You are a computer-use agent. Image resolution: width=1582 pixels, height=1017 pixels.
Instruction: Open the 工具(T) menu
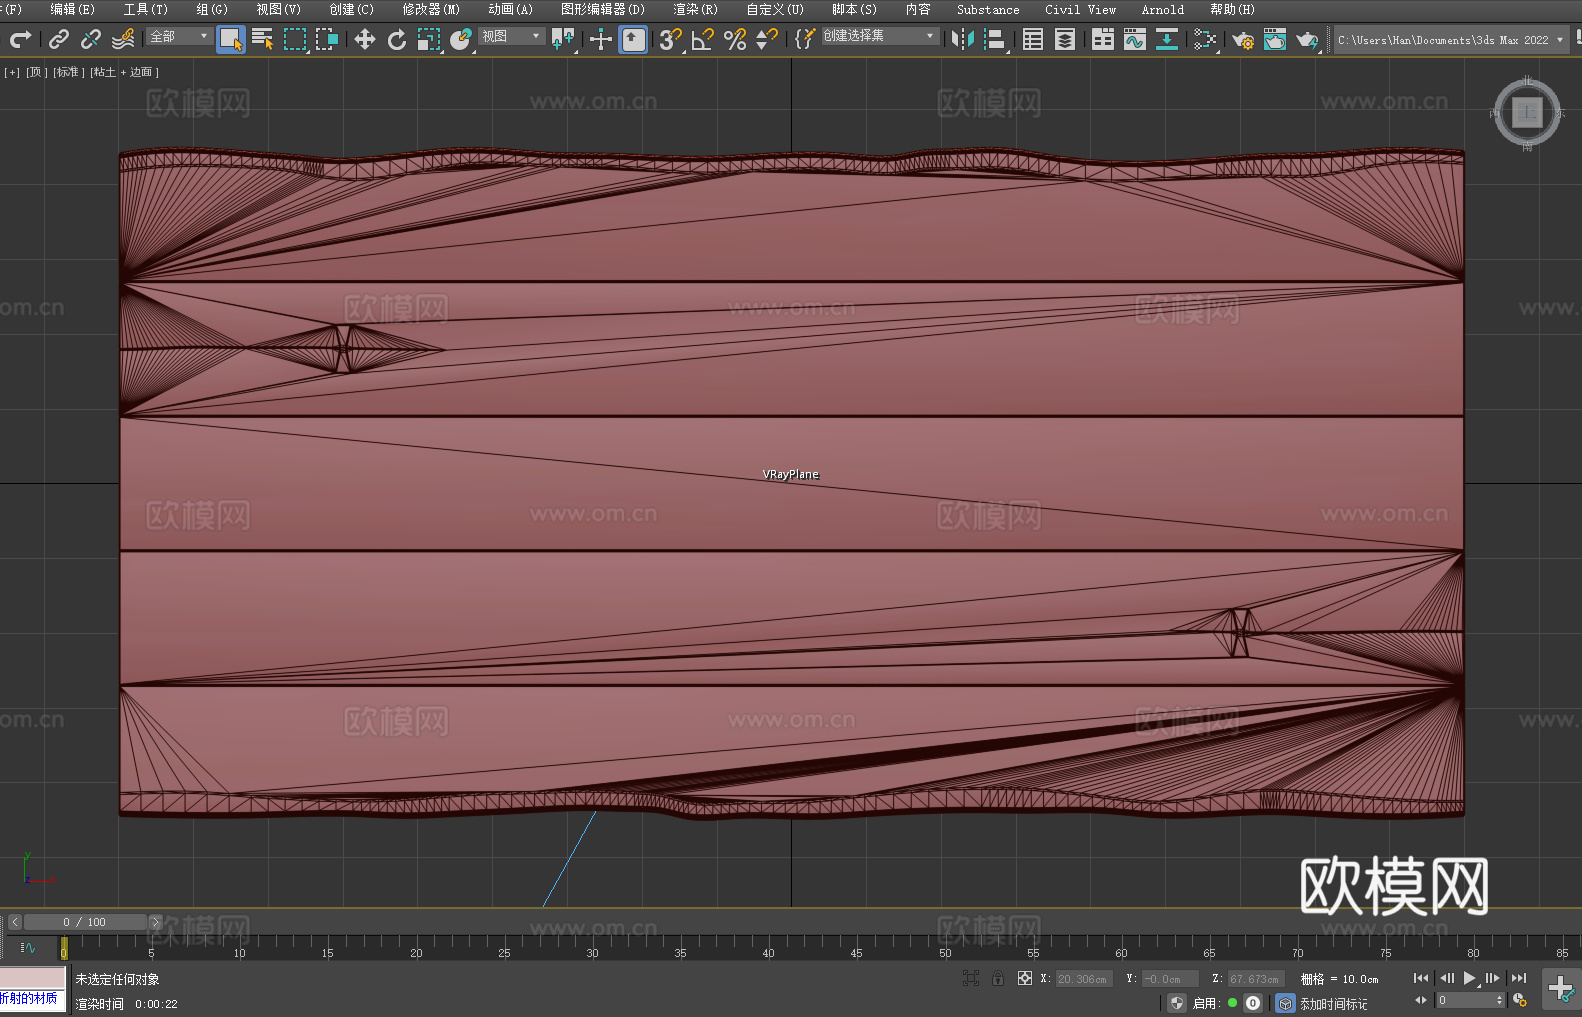click(x=145, y=9)
